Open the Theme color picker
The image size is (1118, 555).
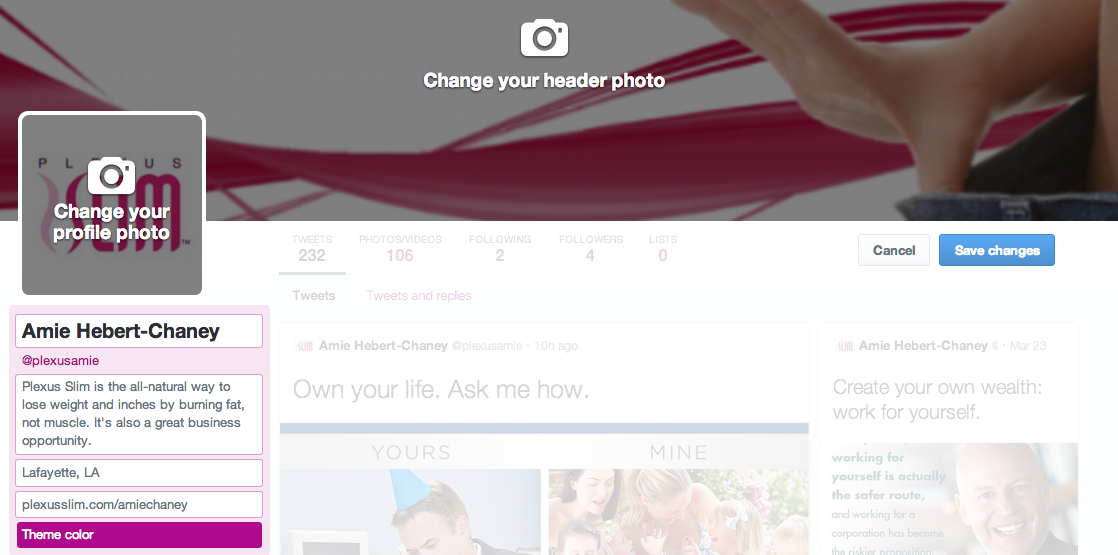point(139,535)
